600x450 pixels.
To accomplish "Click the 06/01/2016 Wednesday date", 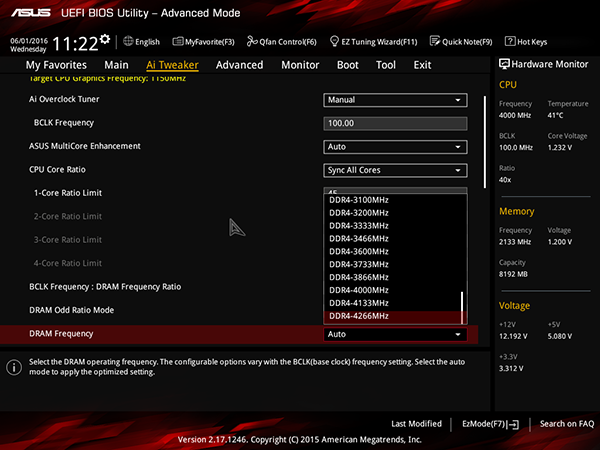I will [29, 45].
